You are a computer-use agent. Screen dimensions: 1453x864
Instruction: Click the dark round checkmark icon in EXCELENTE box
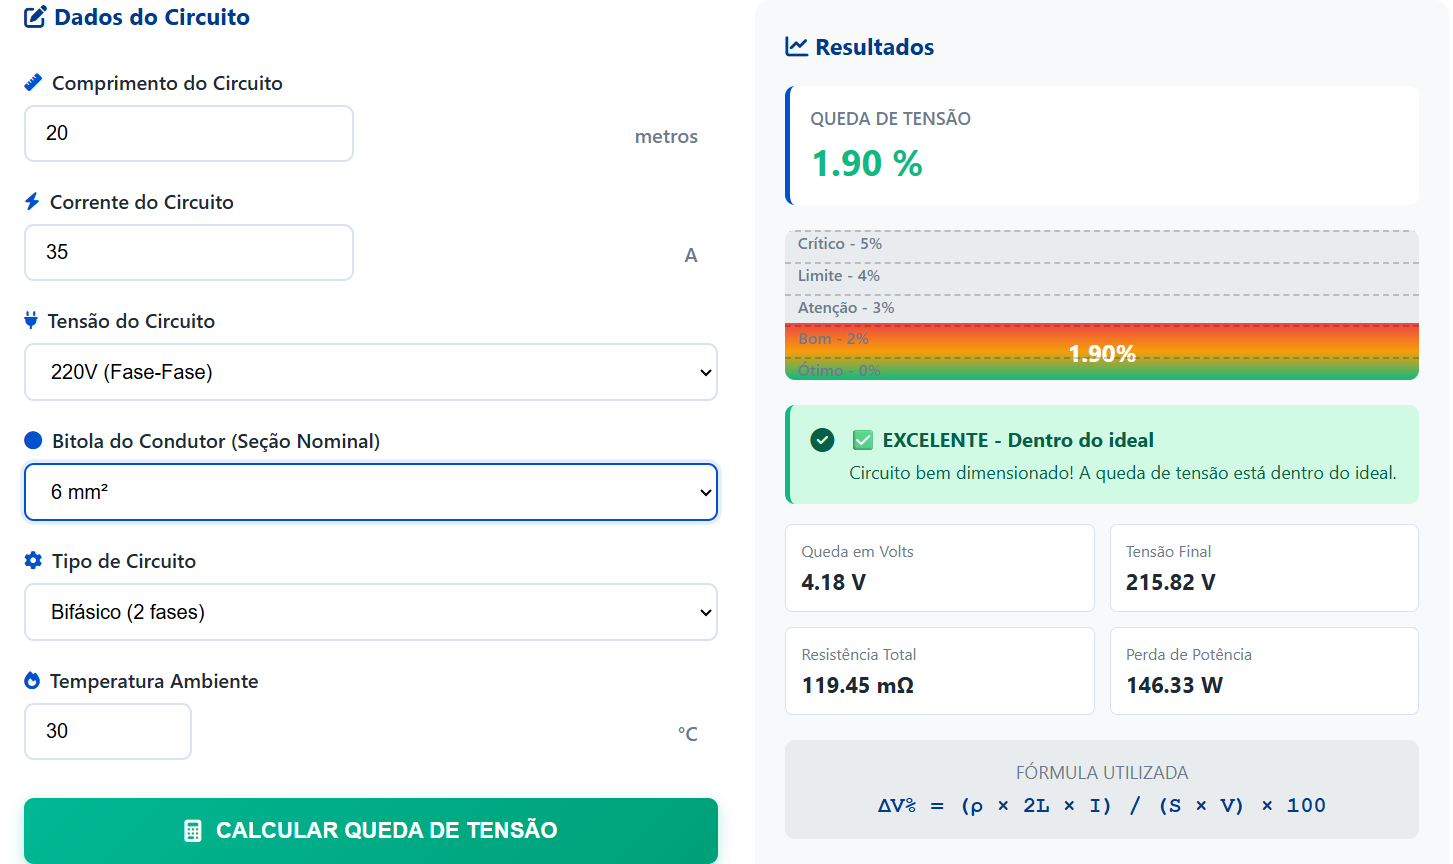[x=822, y=440]
